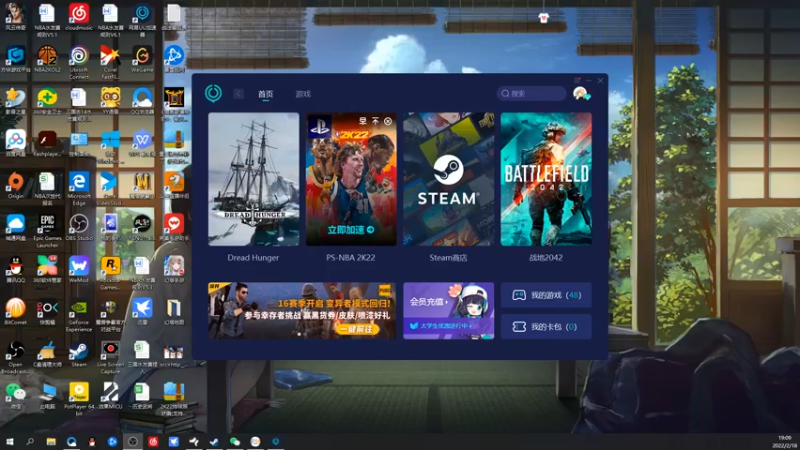Click 立即加速 on the NBA 2K22 card
This screenshot has width=800, height=450.
[351, 230]
